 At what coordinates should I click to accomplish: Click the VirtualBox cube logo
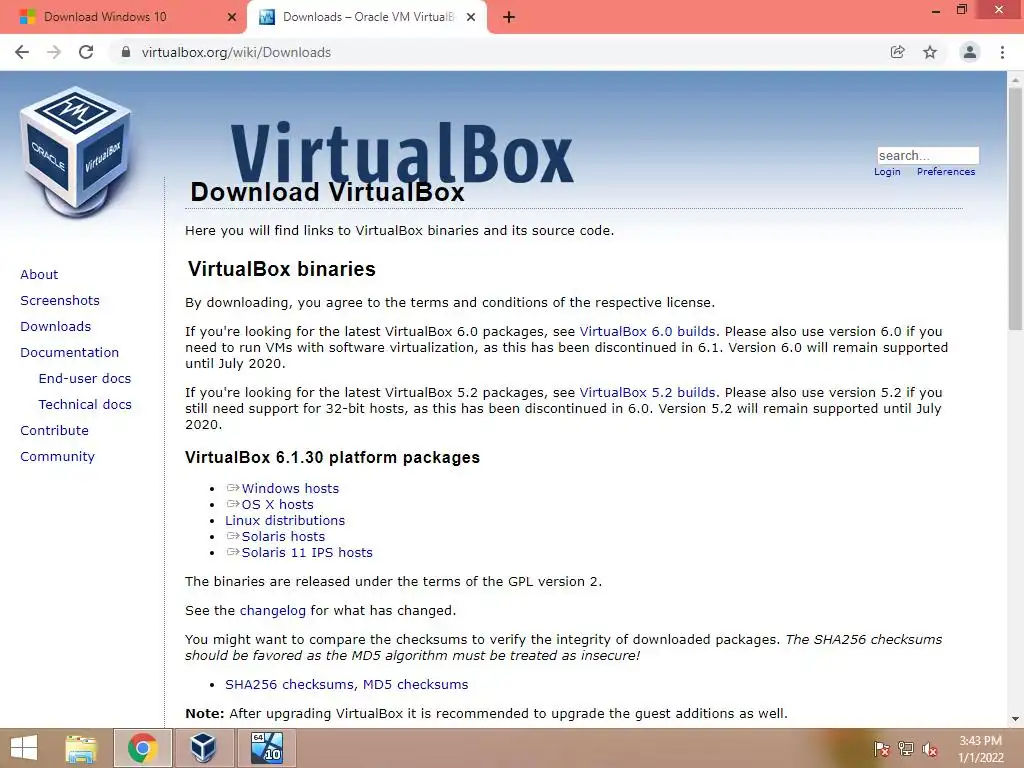(76, 152)
